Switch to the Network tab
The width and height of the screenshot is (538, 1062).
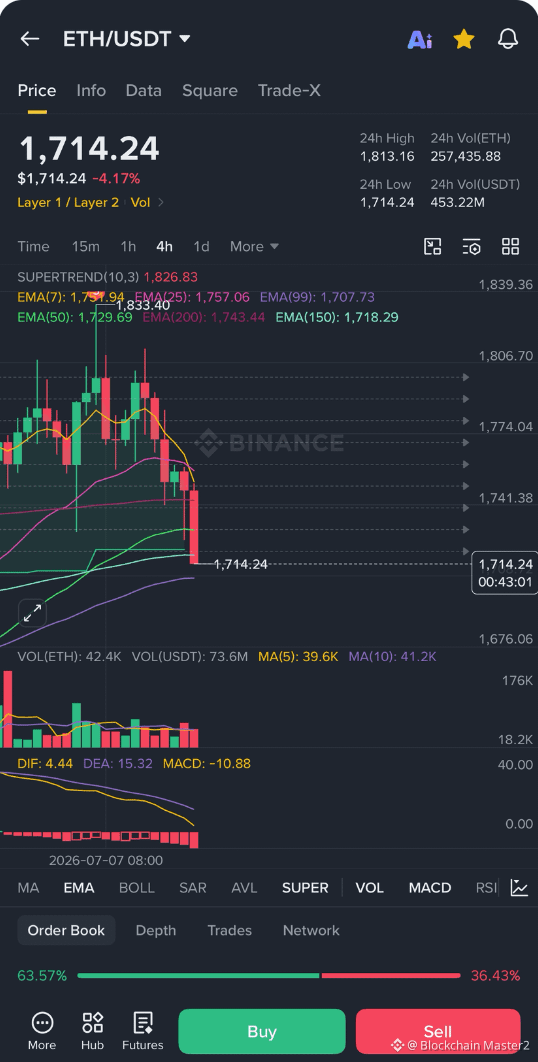coord(311,930)
